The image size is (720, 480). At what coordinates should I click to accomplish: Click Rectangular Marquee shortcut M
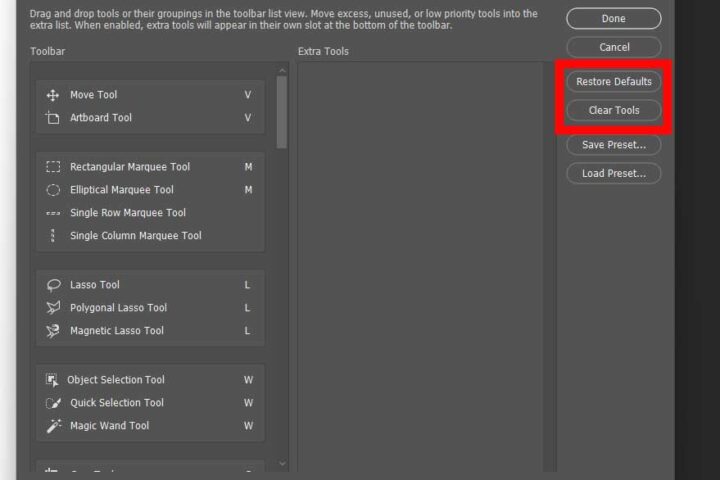pyautogui.click(x=248, y=167)
